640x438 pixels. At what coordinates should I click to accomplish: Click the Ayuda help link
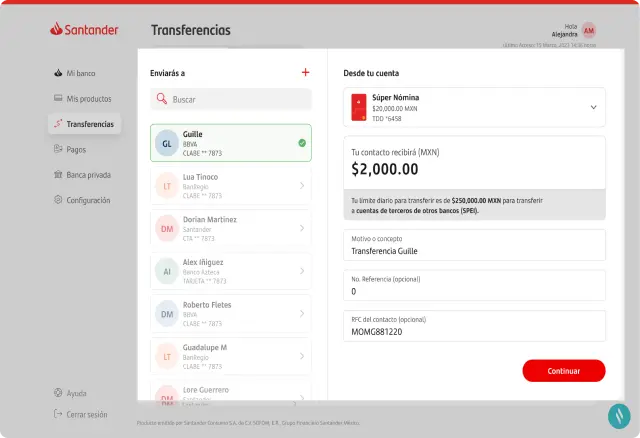tap(70, 393)
